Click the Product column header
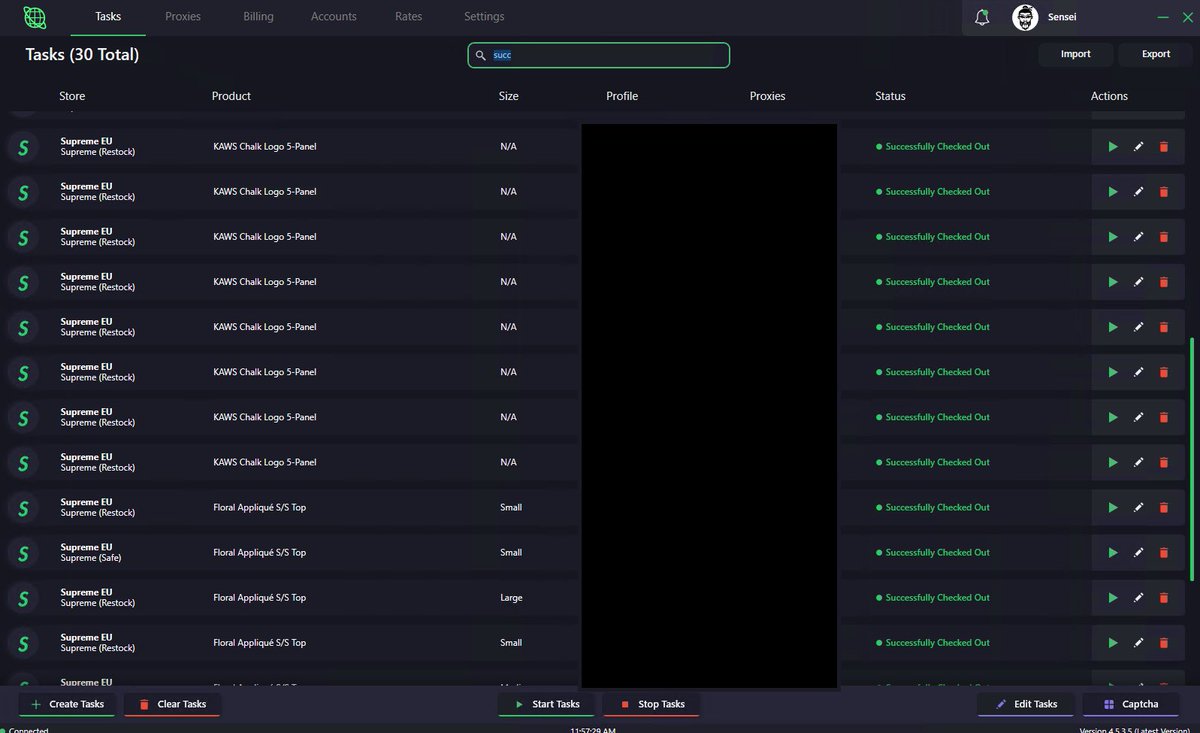Image resolution: width=1200 pixels, height=733 pixels. [x=231, y=96]
